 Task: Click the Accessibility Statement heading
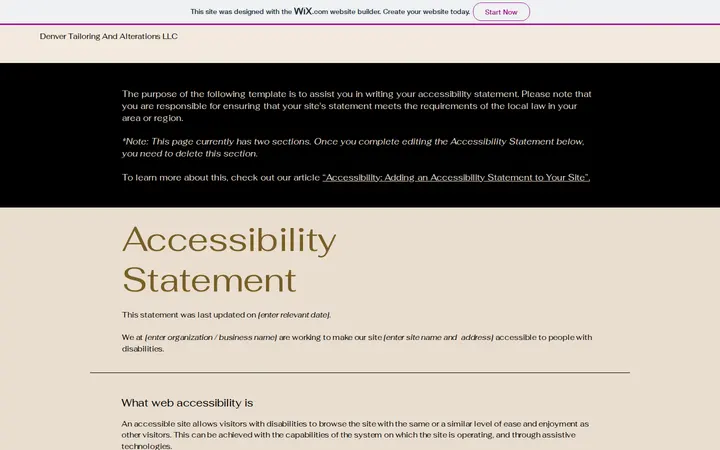pos(229,259)
